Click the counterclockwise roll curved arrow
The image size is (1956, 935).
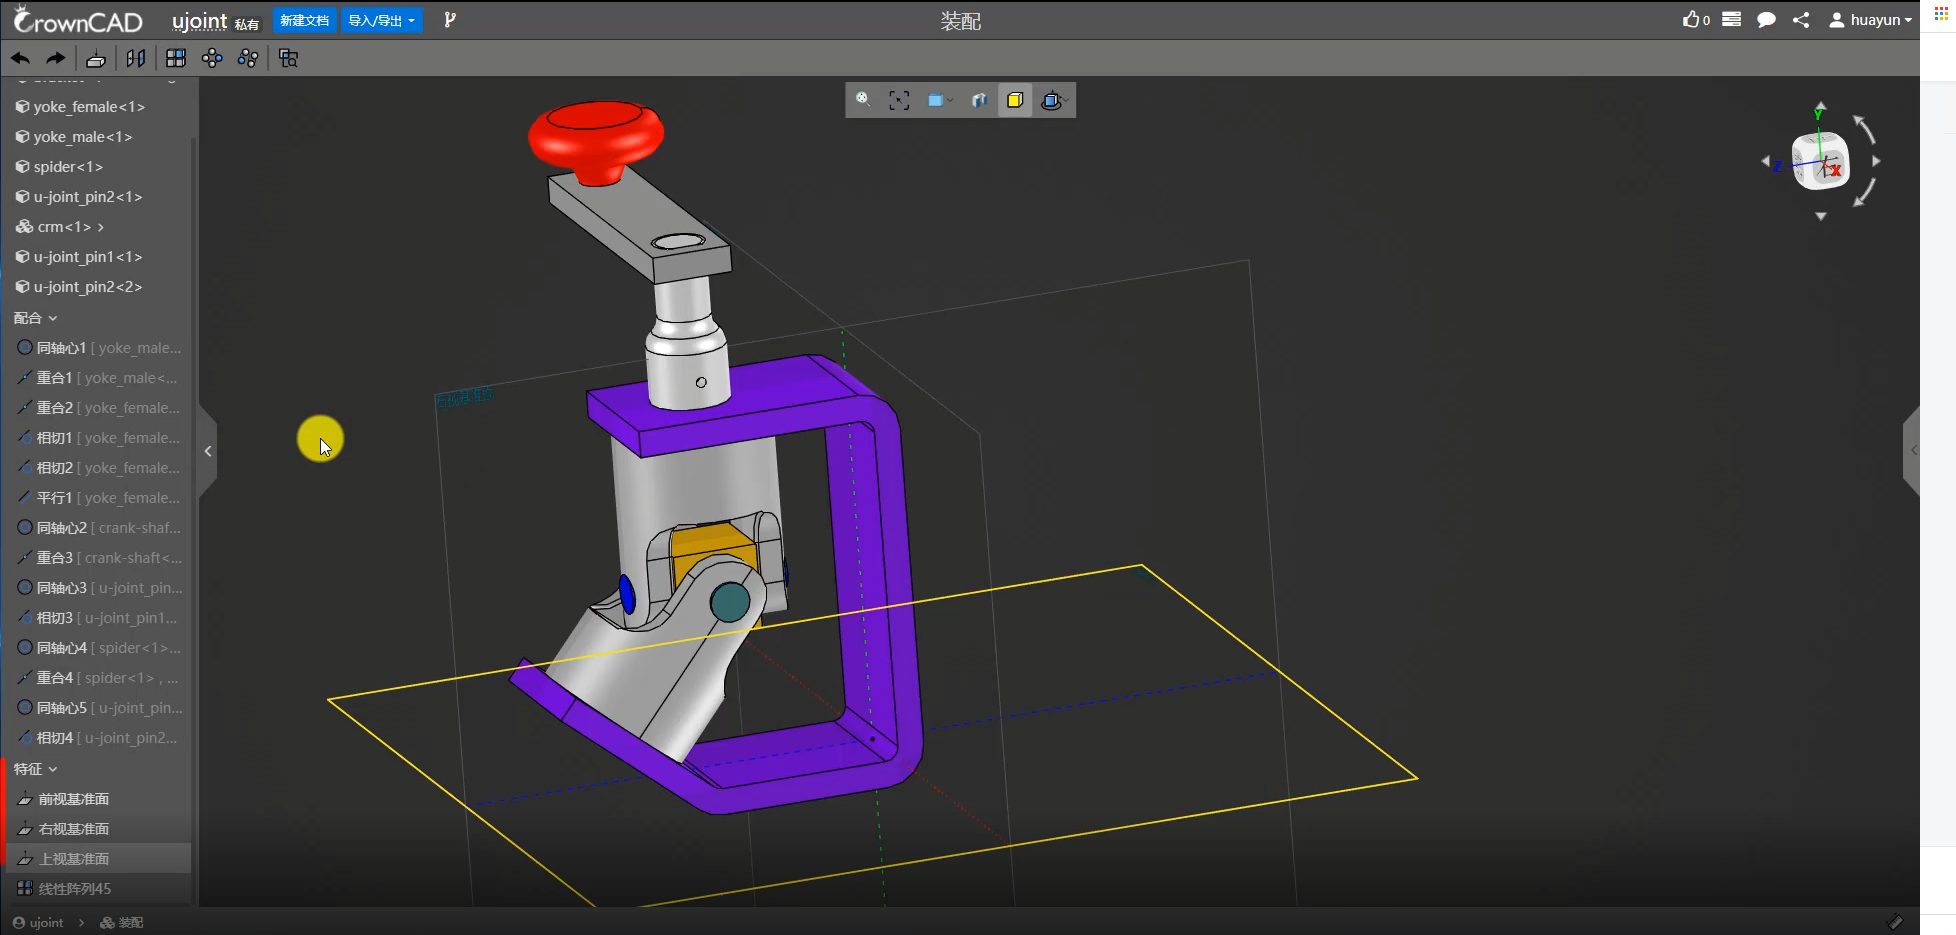pos(1863,129)
